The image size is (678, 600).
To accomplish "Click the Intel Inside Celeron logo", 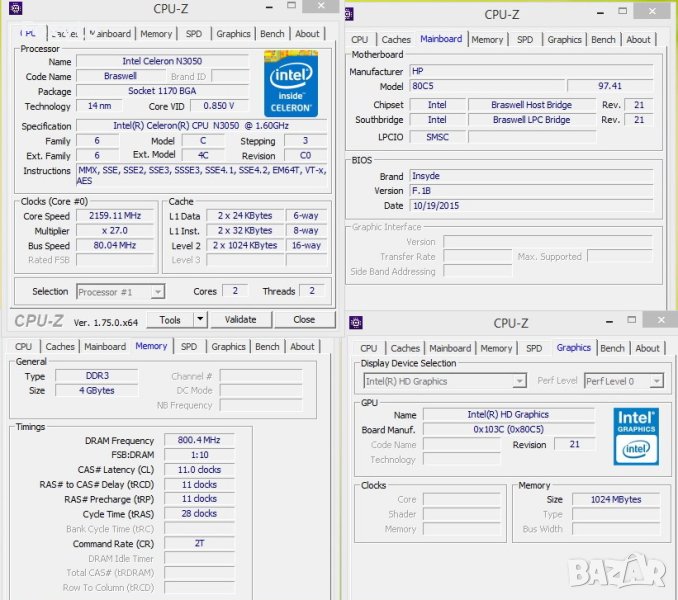I will (x=291, y=83).
